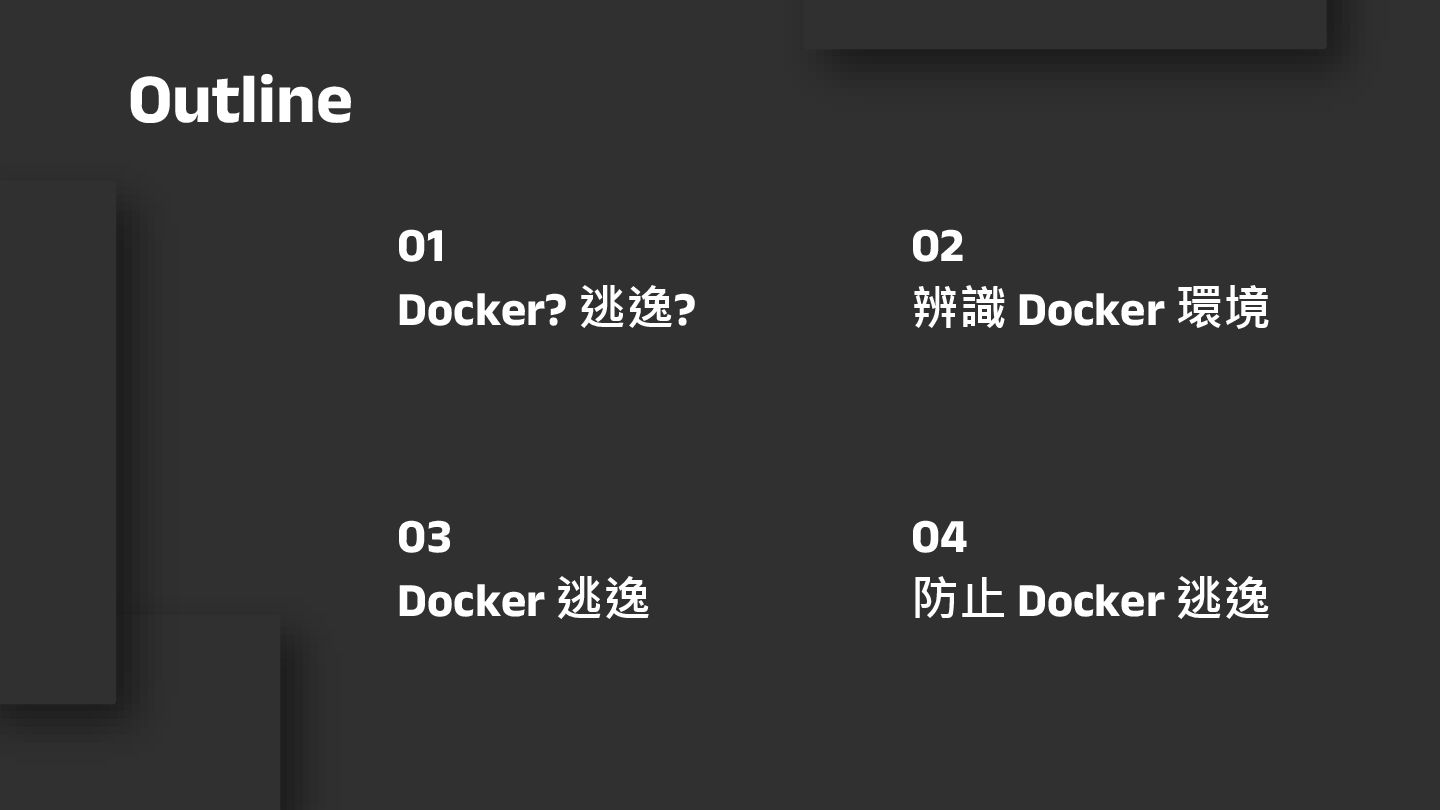1440x810 pixels.
Task: Click the word "Docker" in the 04 heading
Action: click(1090, 601)
